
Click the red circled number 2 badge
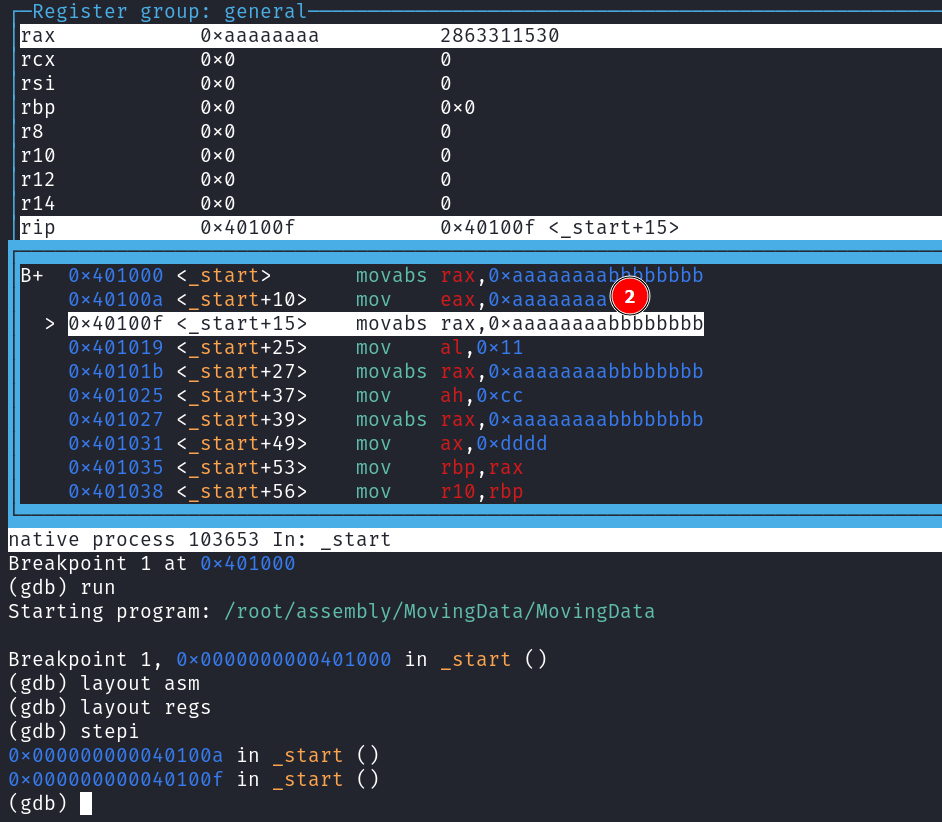(630, 297)
